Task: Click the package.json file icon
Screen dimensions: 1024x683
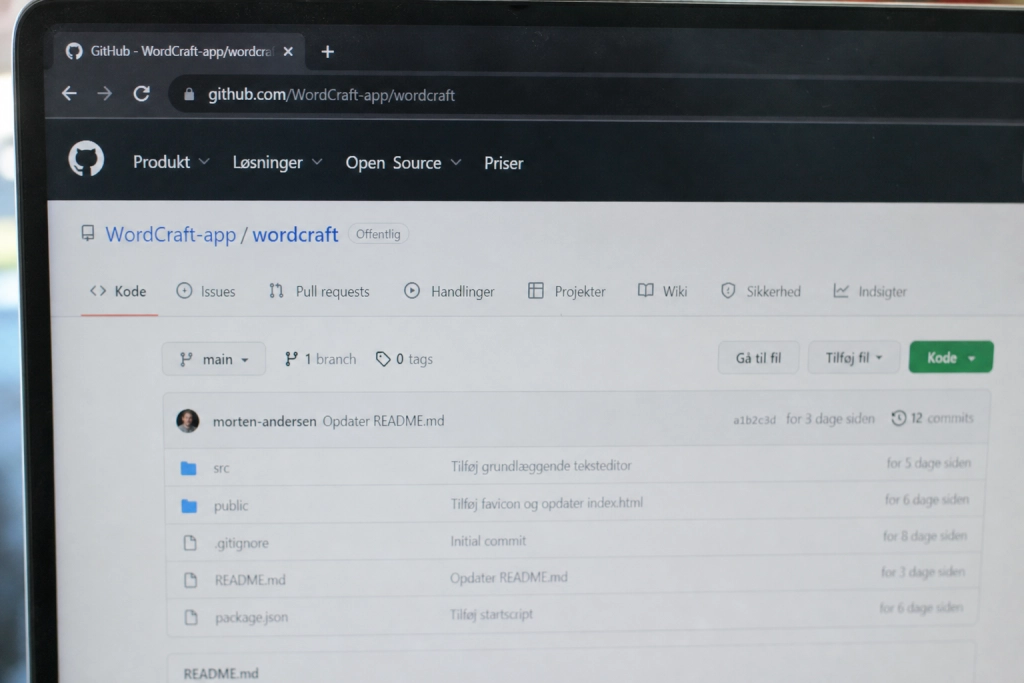Action: tap(191, 617)
